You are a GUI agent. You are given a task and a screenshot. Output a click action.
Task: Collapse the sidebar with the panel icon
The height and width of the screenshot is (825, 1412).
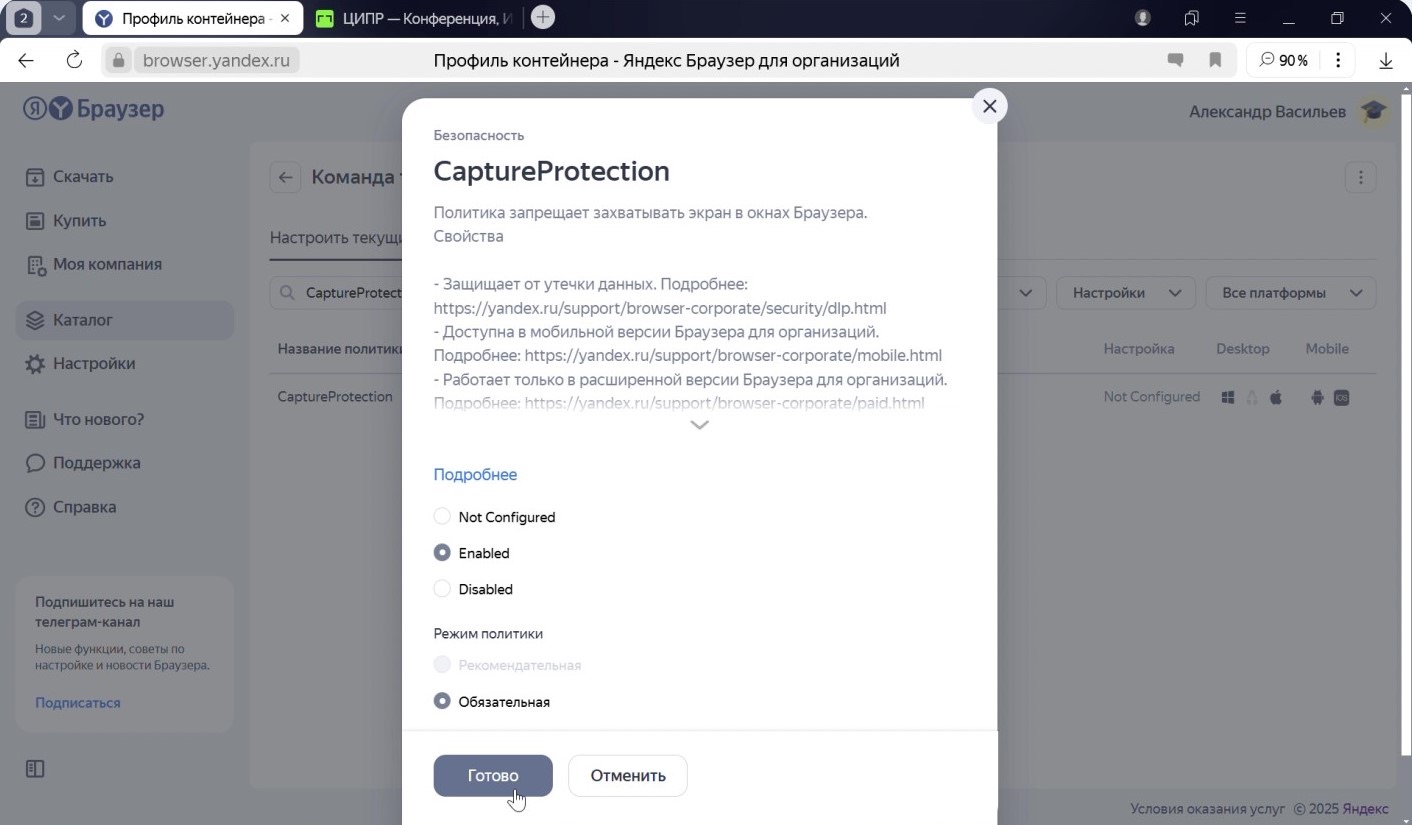pyautogui.click(x=35, y=768)
